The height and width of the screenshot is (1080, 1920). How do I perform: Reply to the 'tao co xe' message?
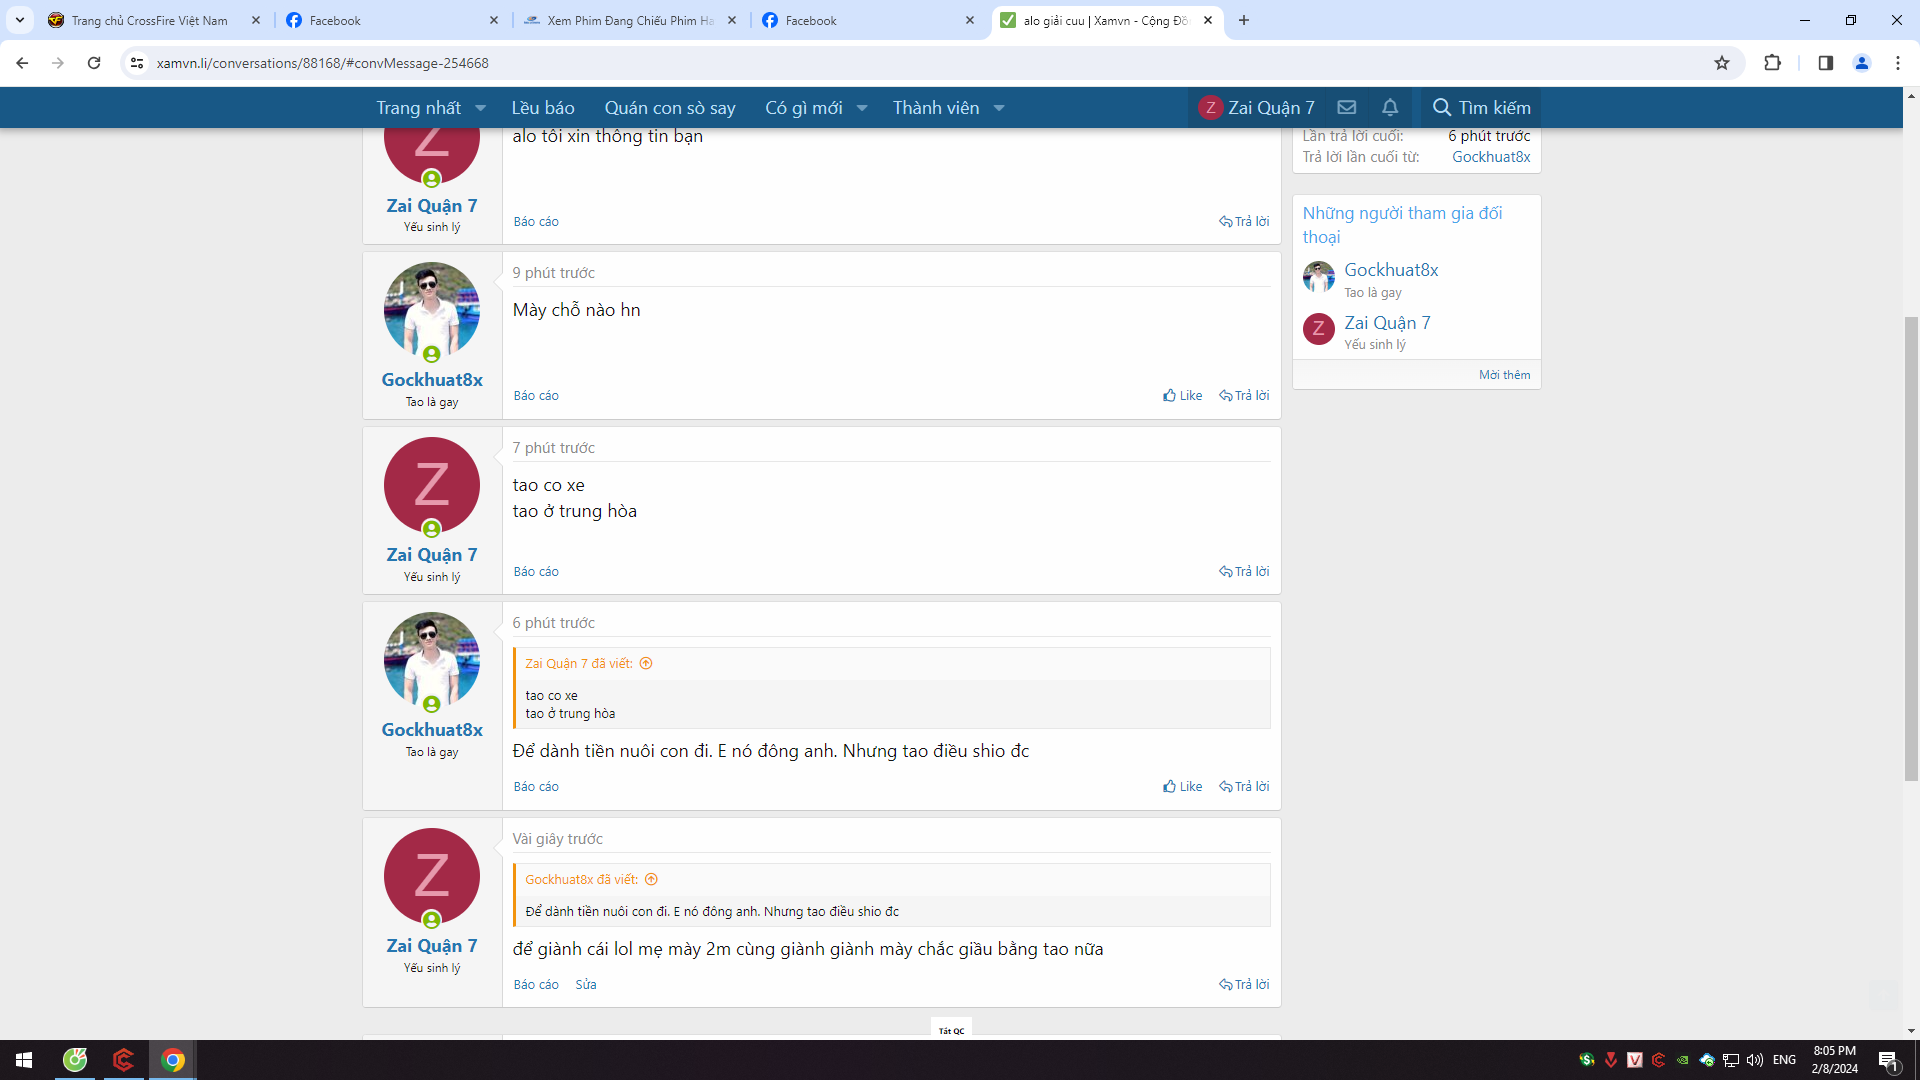(x=1244, y=572)
